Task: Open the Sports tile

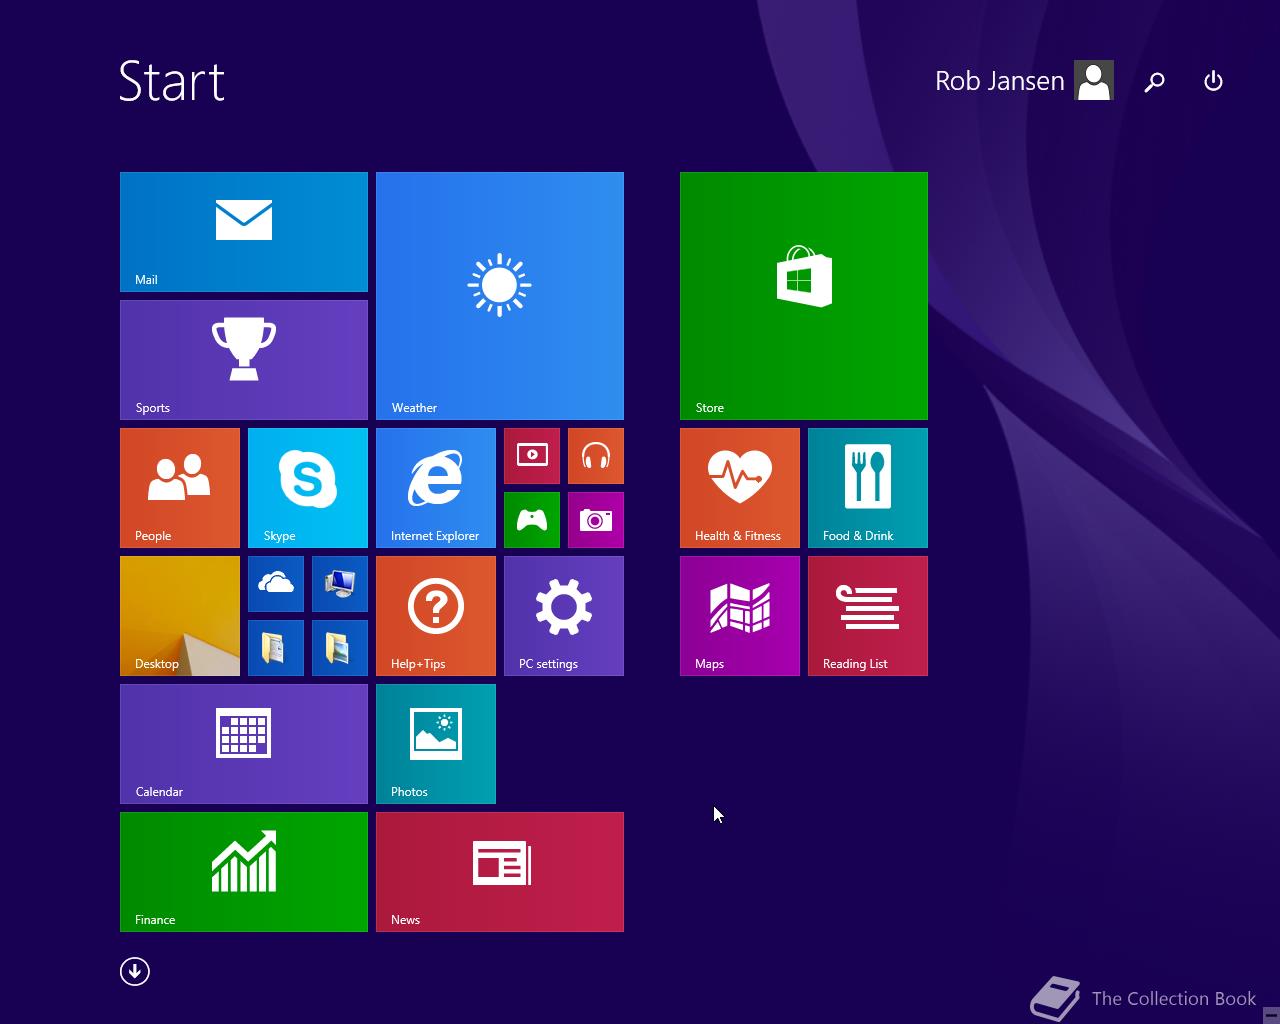Action: point(244,360)
